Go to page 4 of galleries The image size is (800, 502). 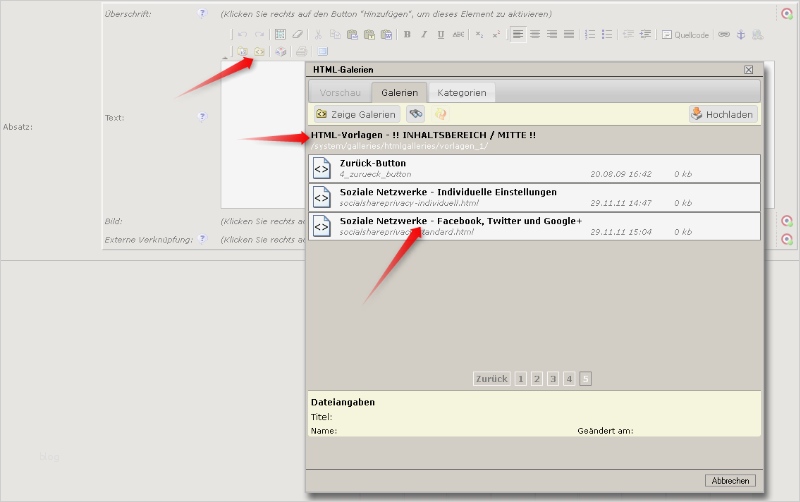pos(569,379)
